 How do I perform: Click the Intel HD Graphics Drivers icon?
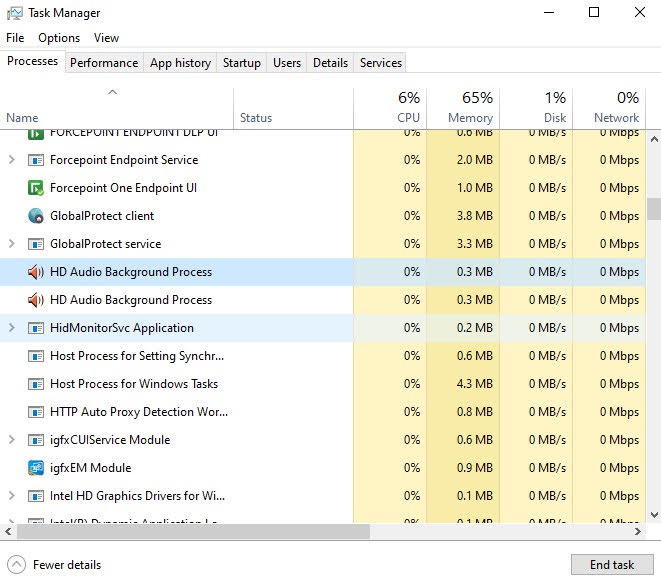pyautogui.click(x=36, y=496)
